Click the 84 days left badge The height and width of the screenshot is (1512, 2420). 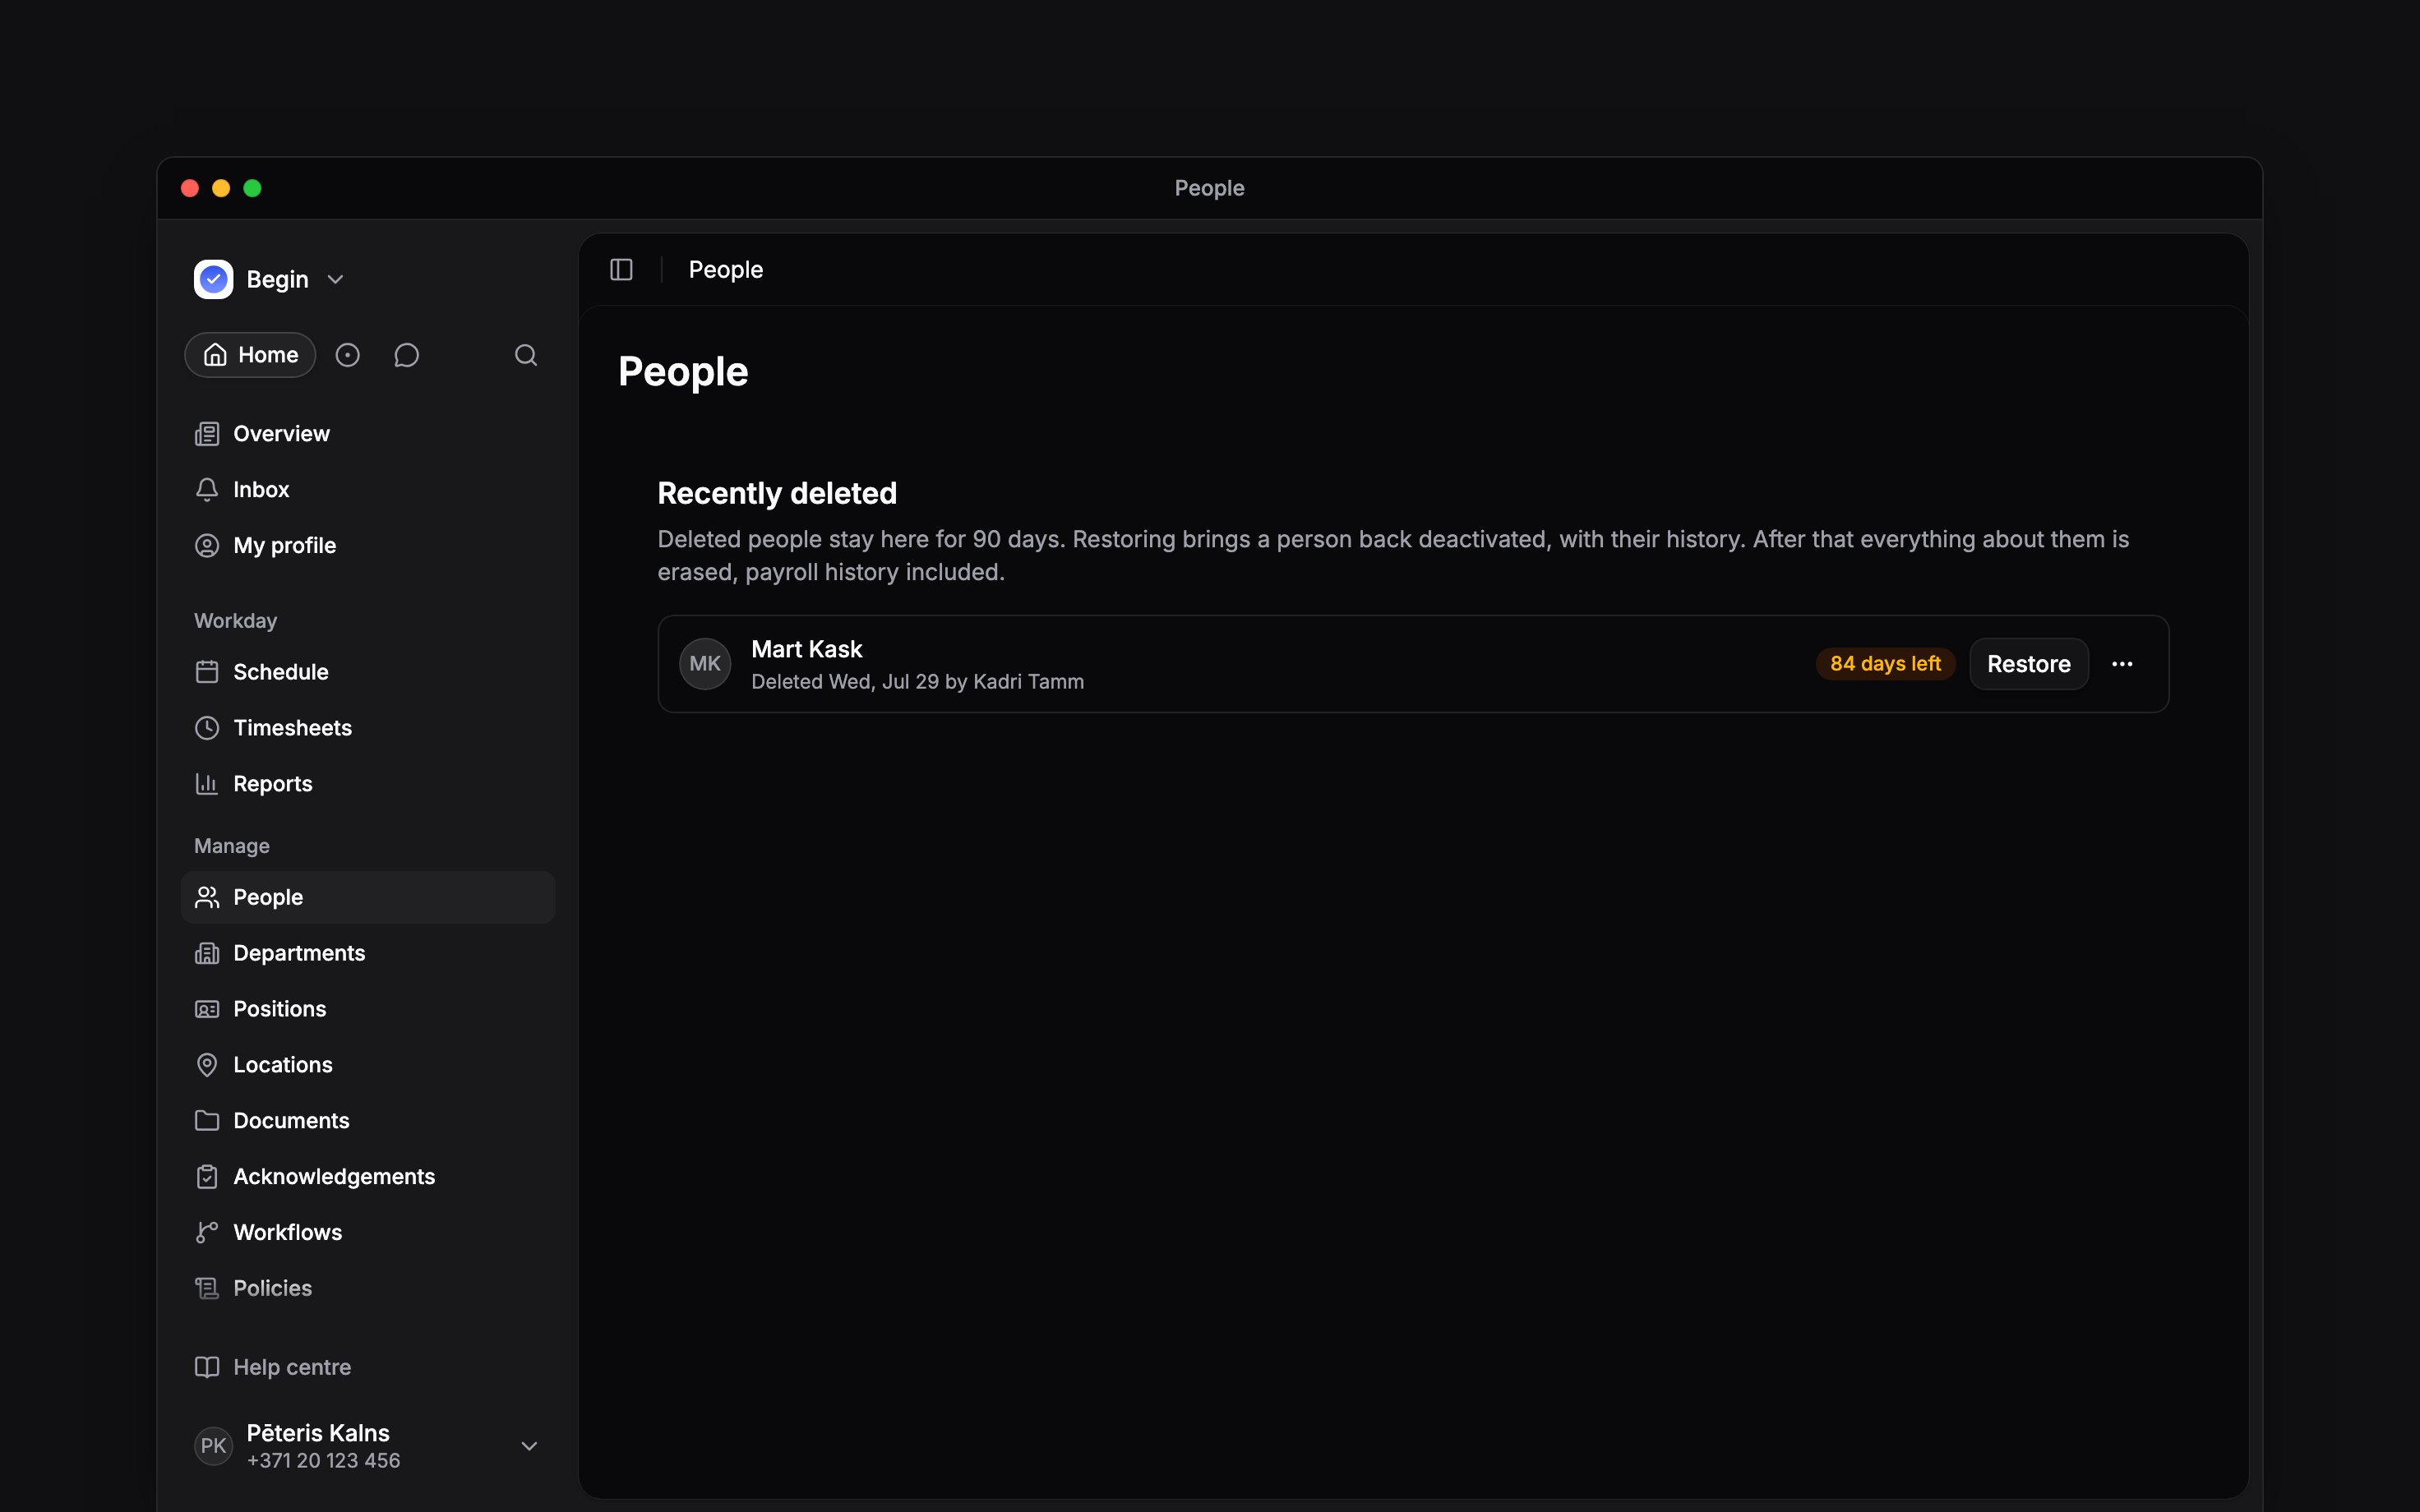(x=1885, y=664)
